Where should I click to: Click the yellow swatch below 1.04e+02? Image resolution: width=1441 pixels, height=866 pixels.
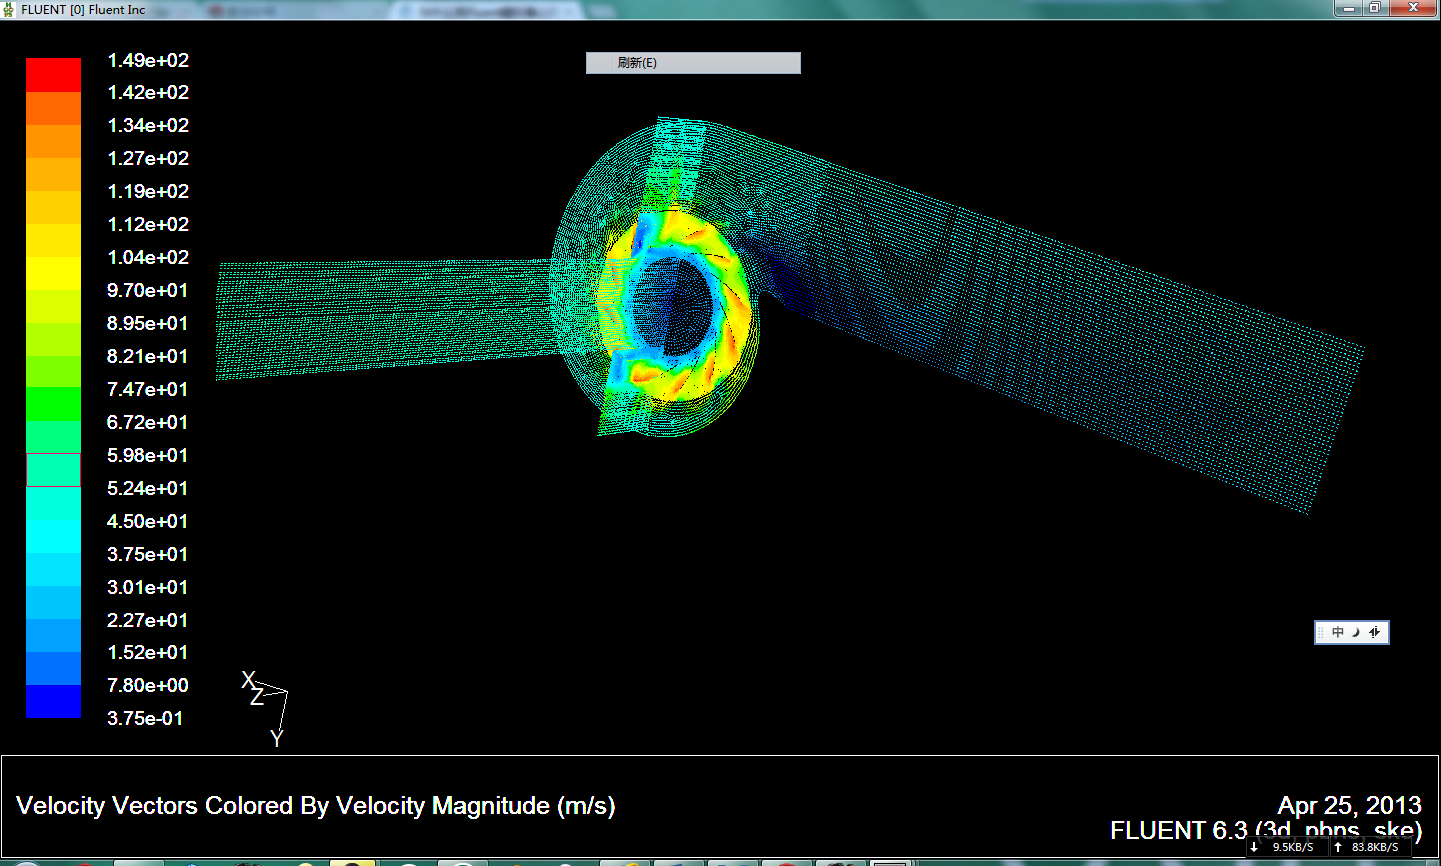(54, 273)
